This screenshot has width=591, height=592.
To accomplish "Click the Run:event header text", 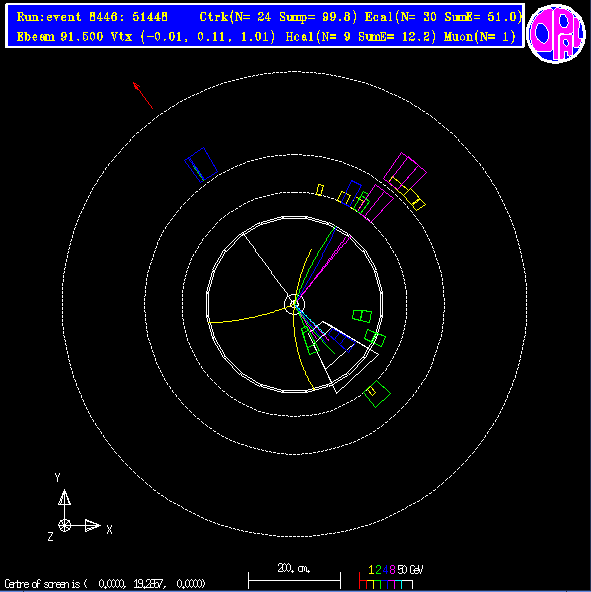I will pos(93,17).
